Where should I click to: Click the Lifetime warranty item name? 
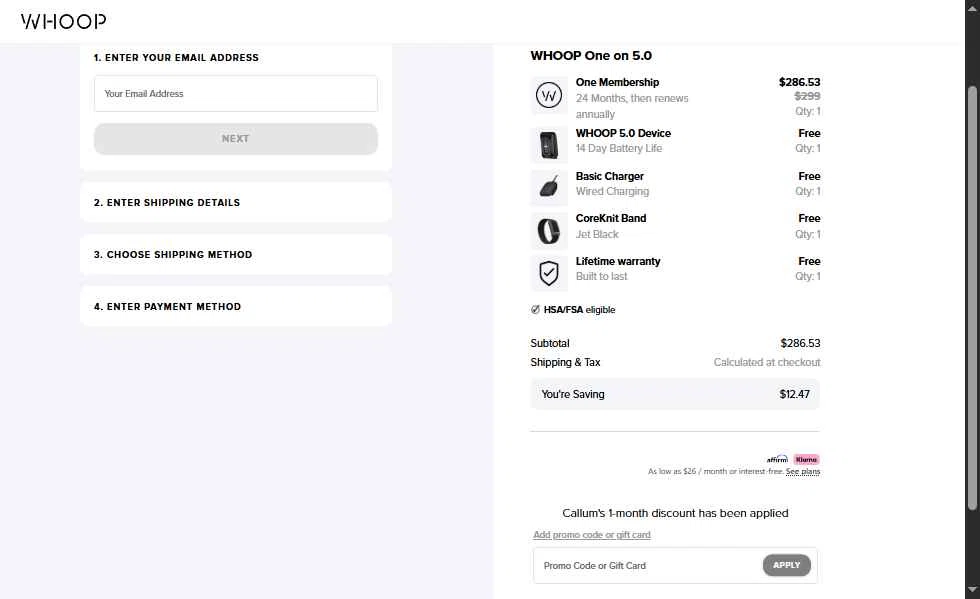tap(618, 261)
